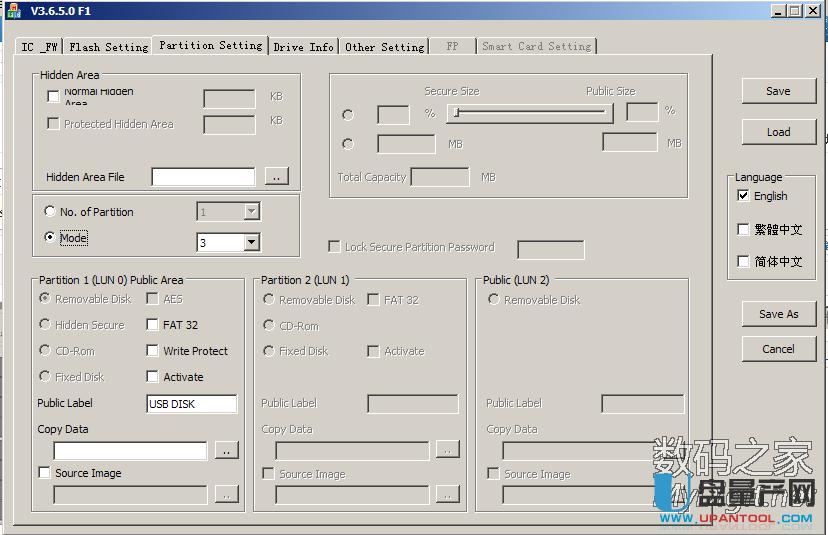Image resolution: width=828 pixels, height=535 pixels.
Task: Click the Secure/Public size slider
Action: coord(530,113)
